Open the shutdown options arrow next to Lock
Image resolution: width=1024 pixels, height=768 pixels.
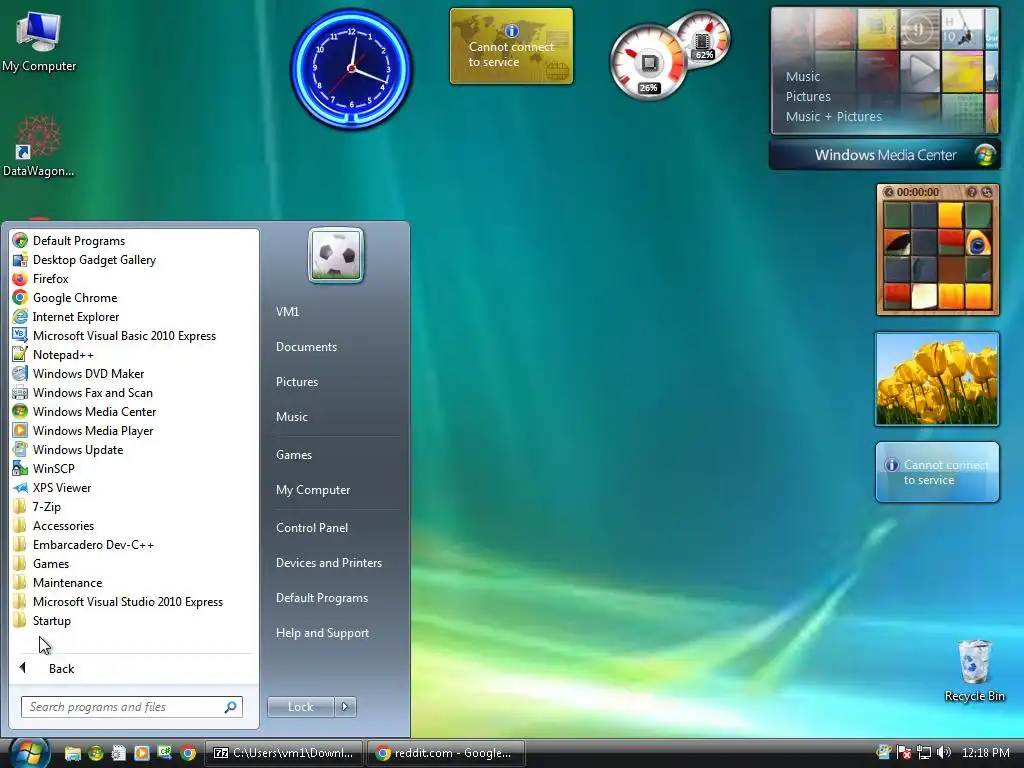pos(345,707)
